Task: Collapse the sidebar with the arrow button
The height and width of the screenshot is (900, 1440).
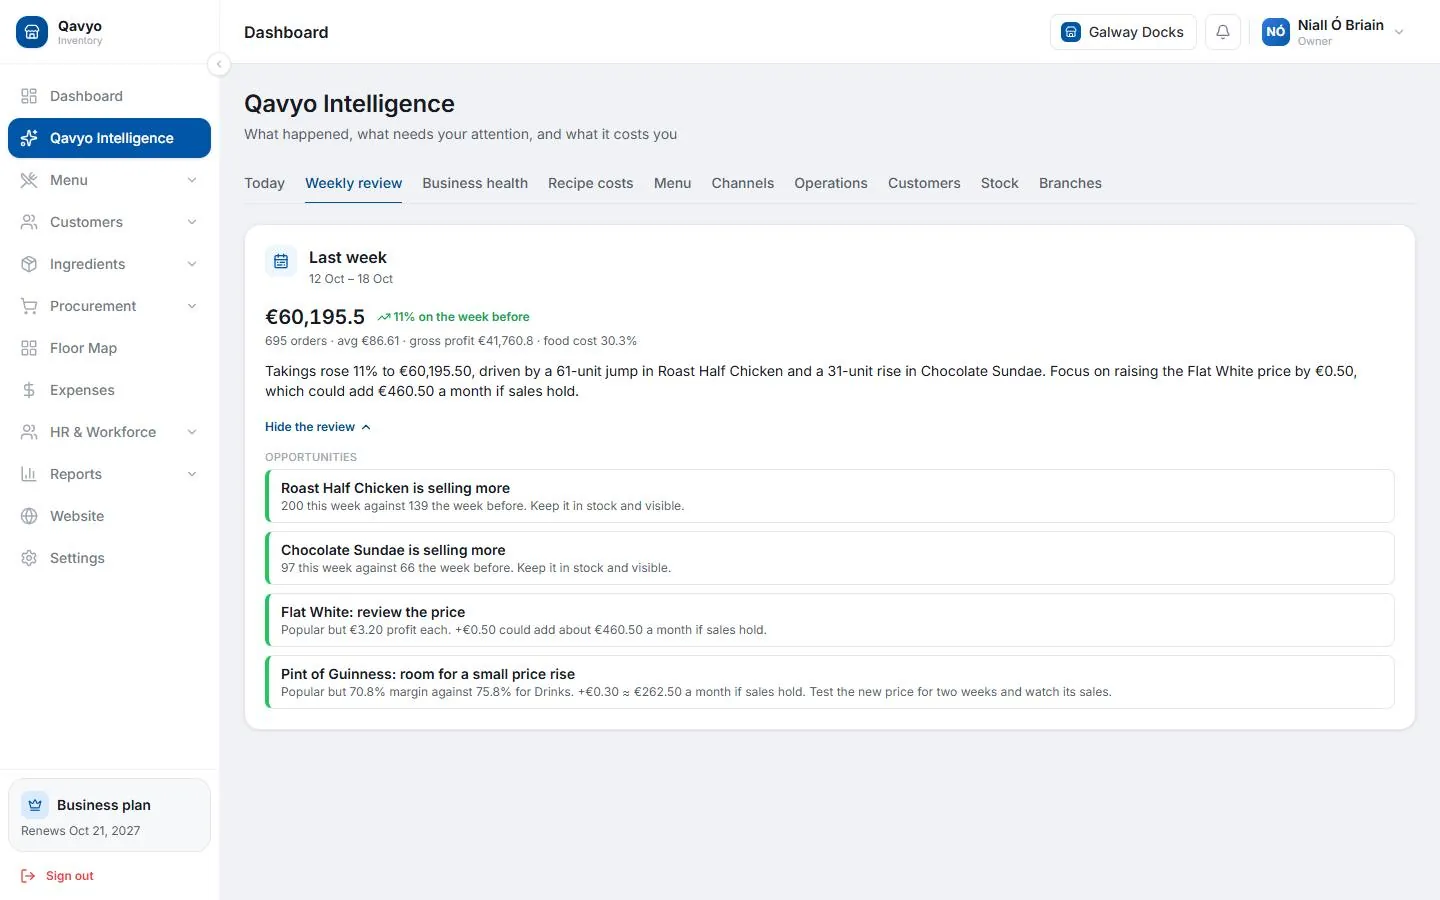Action: coord(219,64)
